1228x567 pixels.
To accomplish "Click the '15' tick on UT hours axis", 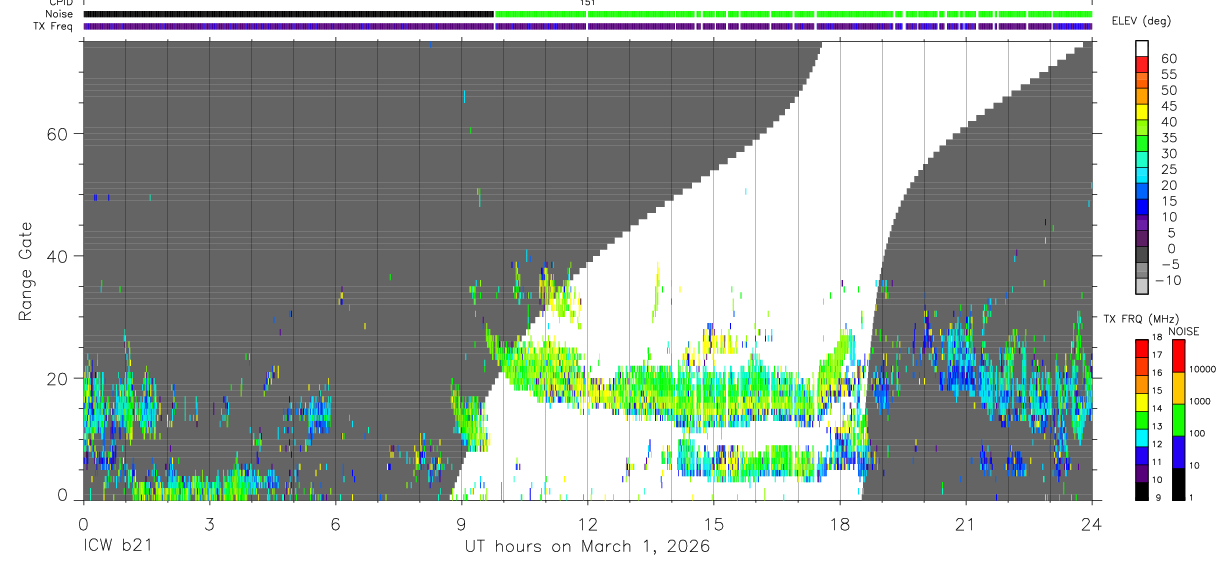I will 714,524.
